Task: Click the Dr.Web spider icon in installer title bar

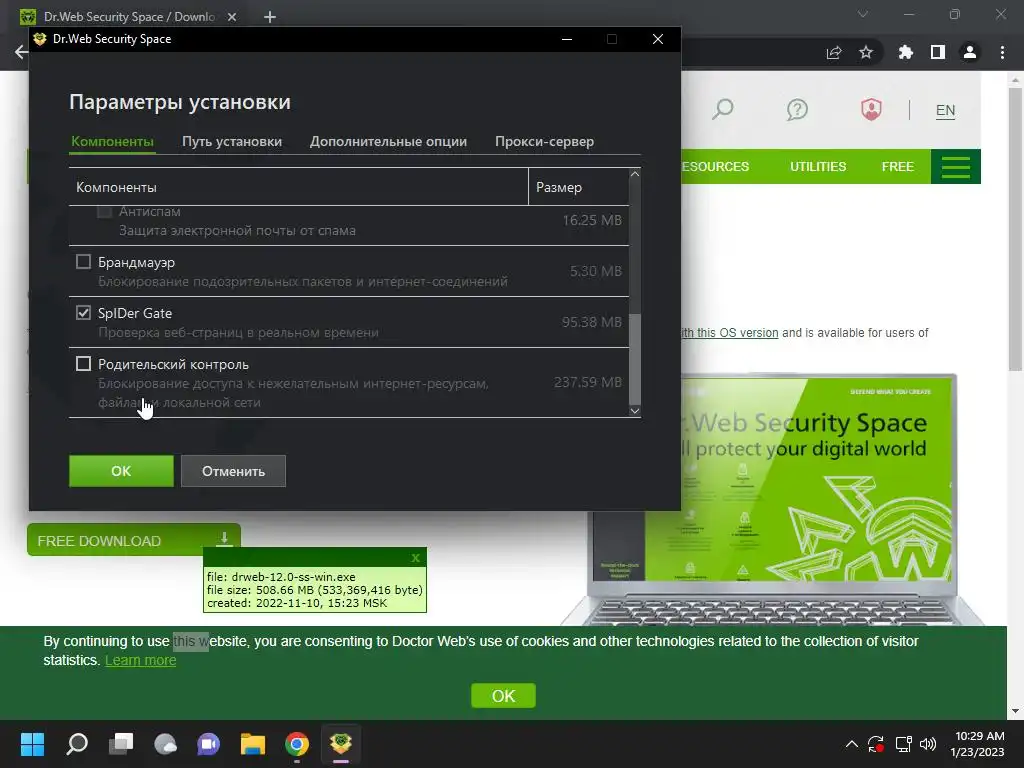Action: point(40,39)
